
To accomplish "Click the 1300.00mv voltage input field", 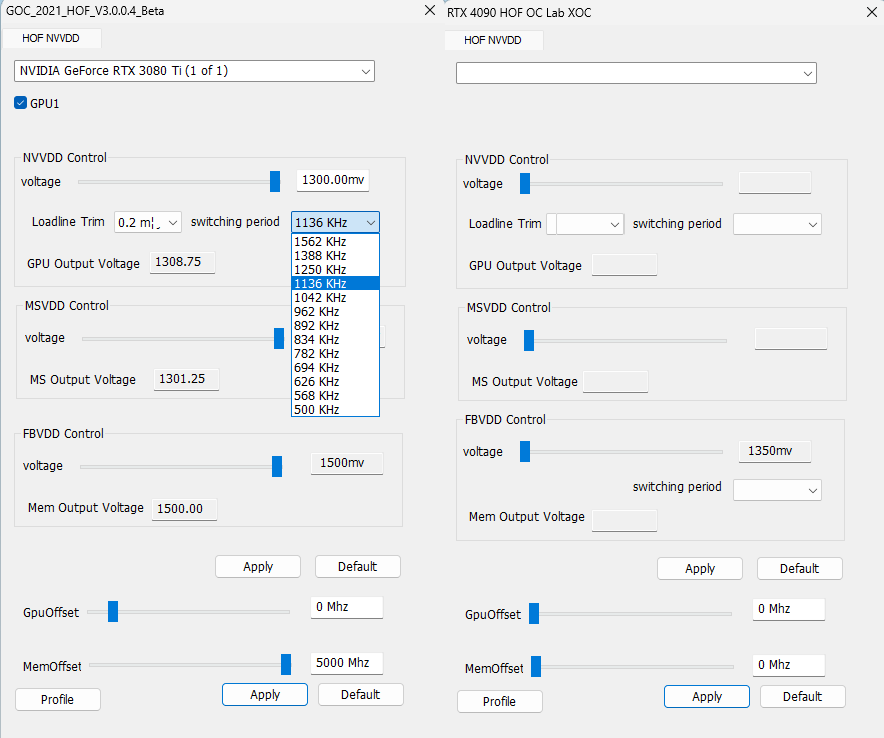I will point(333,180).
